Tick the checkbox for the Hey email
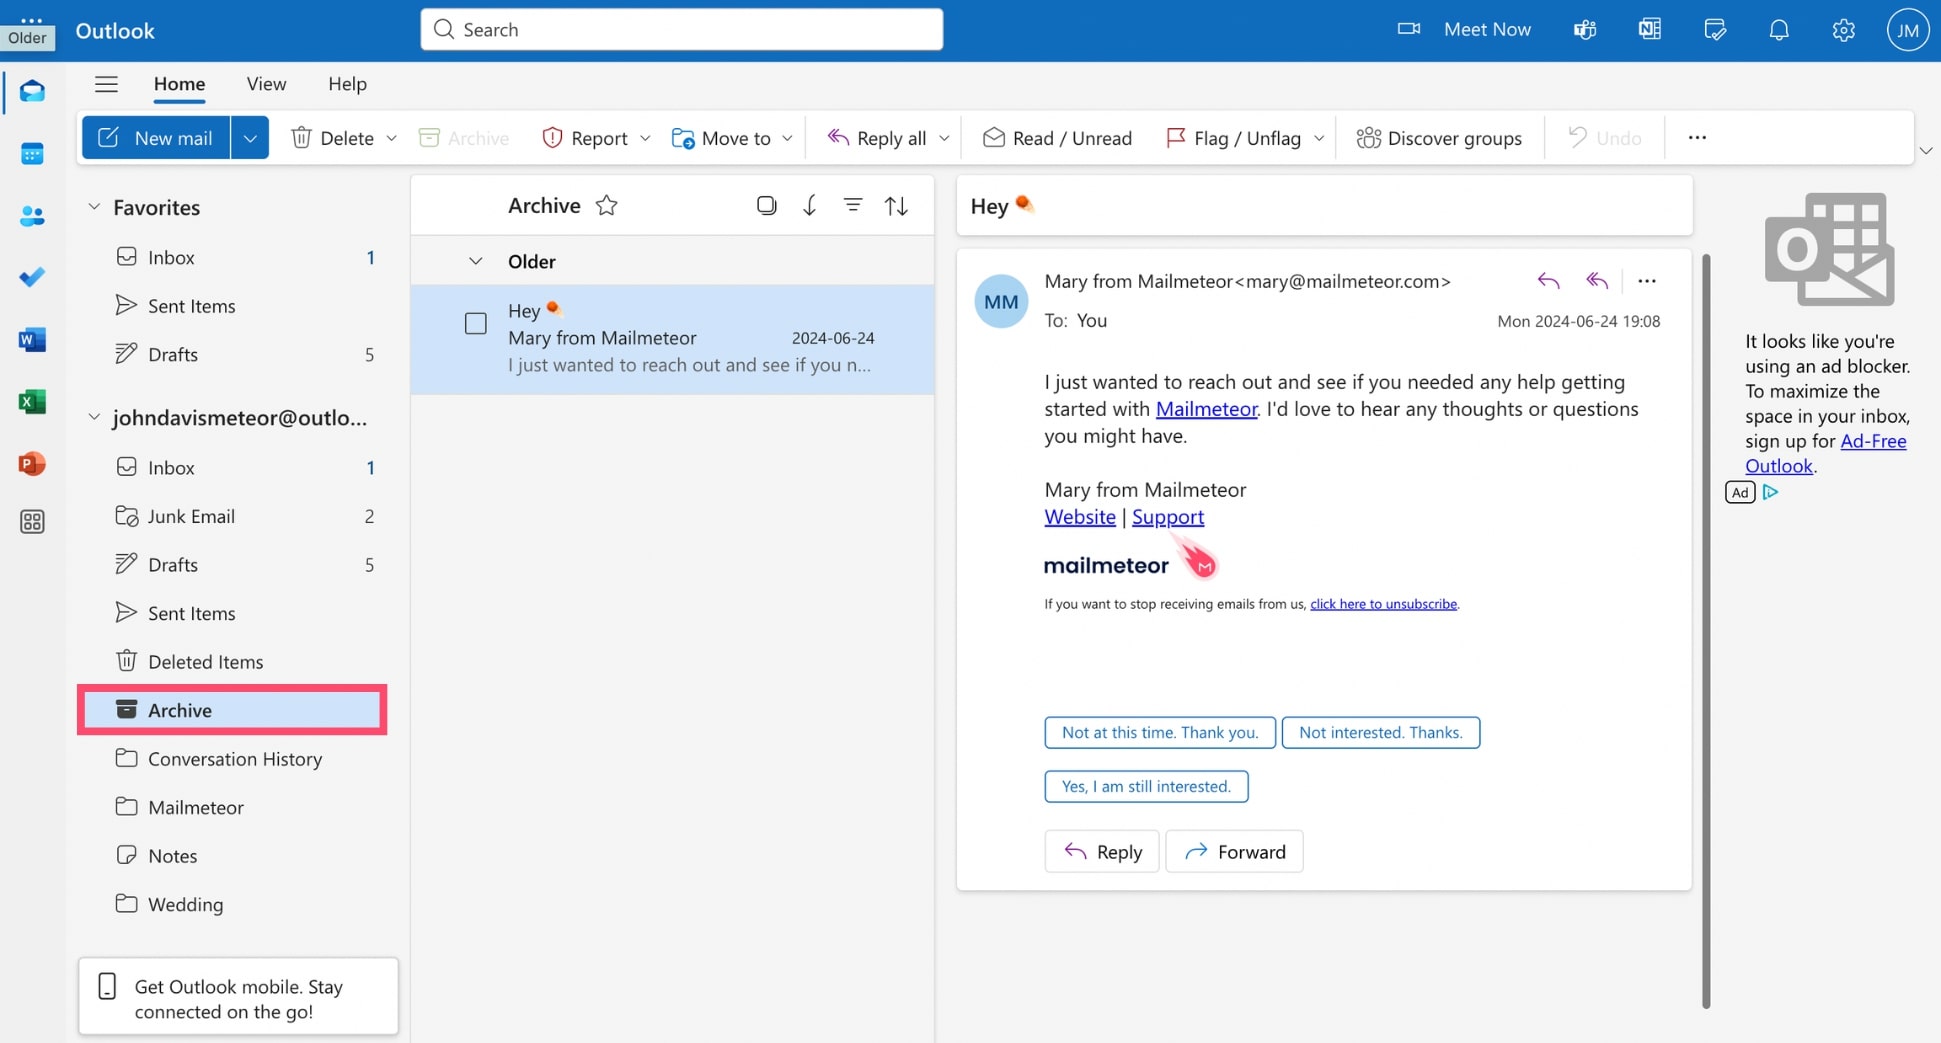 pos(476,324)
